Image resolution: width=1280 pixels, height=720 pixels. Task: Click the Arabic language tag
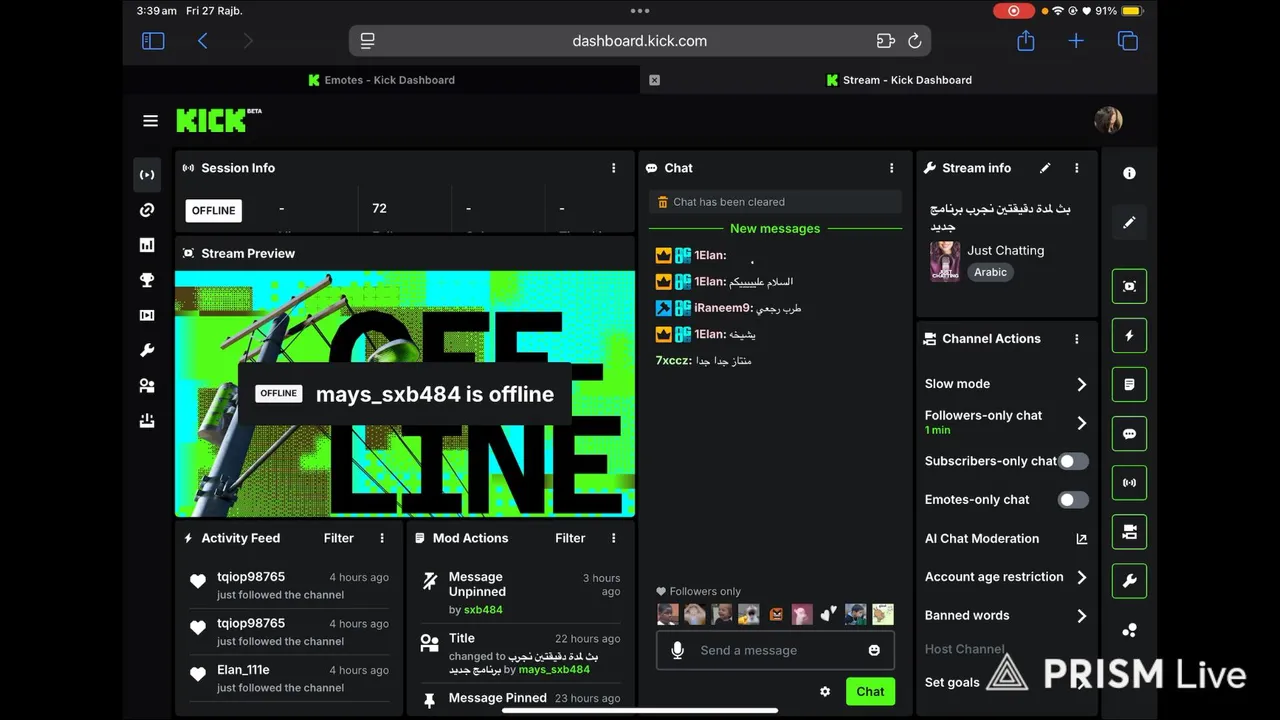click(990, 272)
